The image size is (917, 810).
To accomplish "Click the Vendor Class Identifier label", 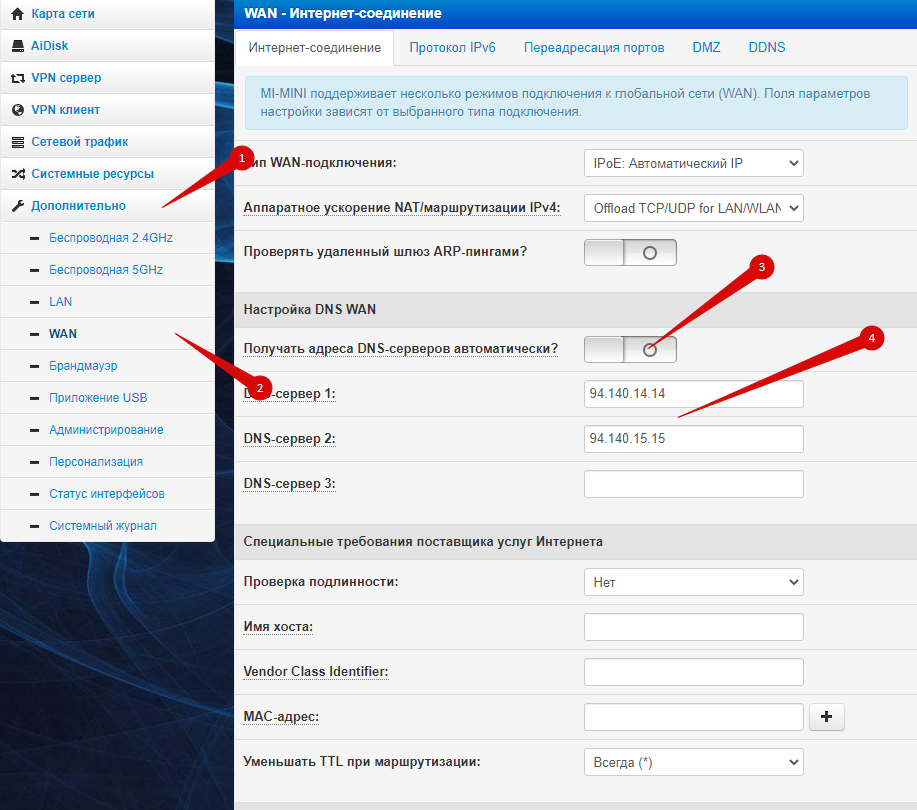I will coord(316,671).
